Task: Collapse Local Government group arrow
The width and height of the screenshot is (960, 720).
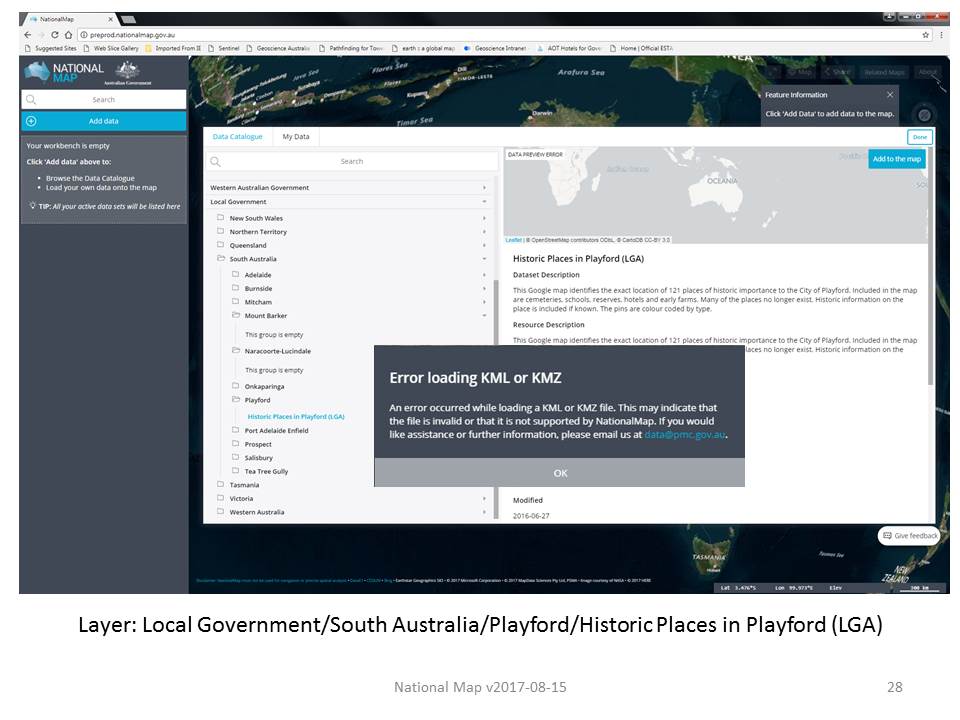Action: point(484,201)
